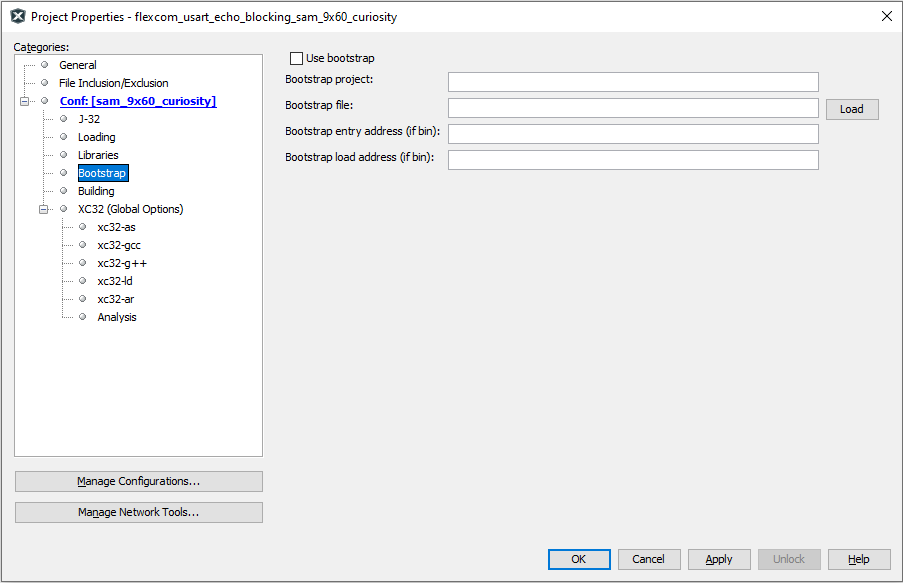
Task: Collapse the XC32 (Global Options) node
Action: tap(43, 209)
